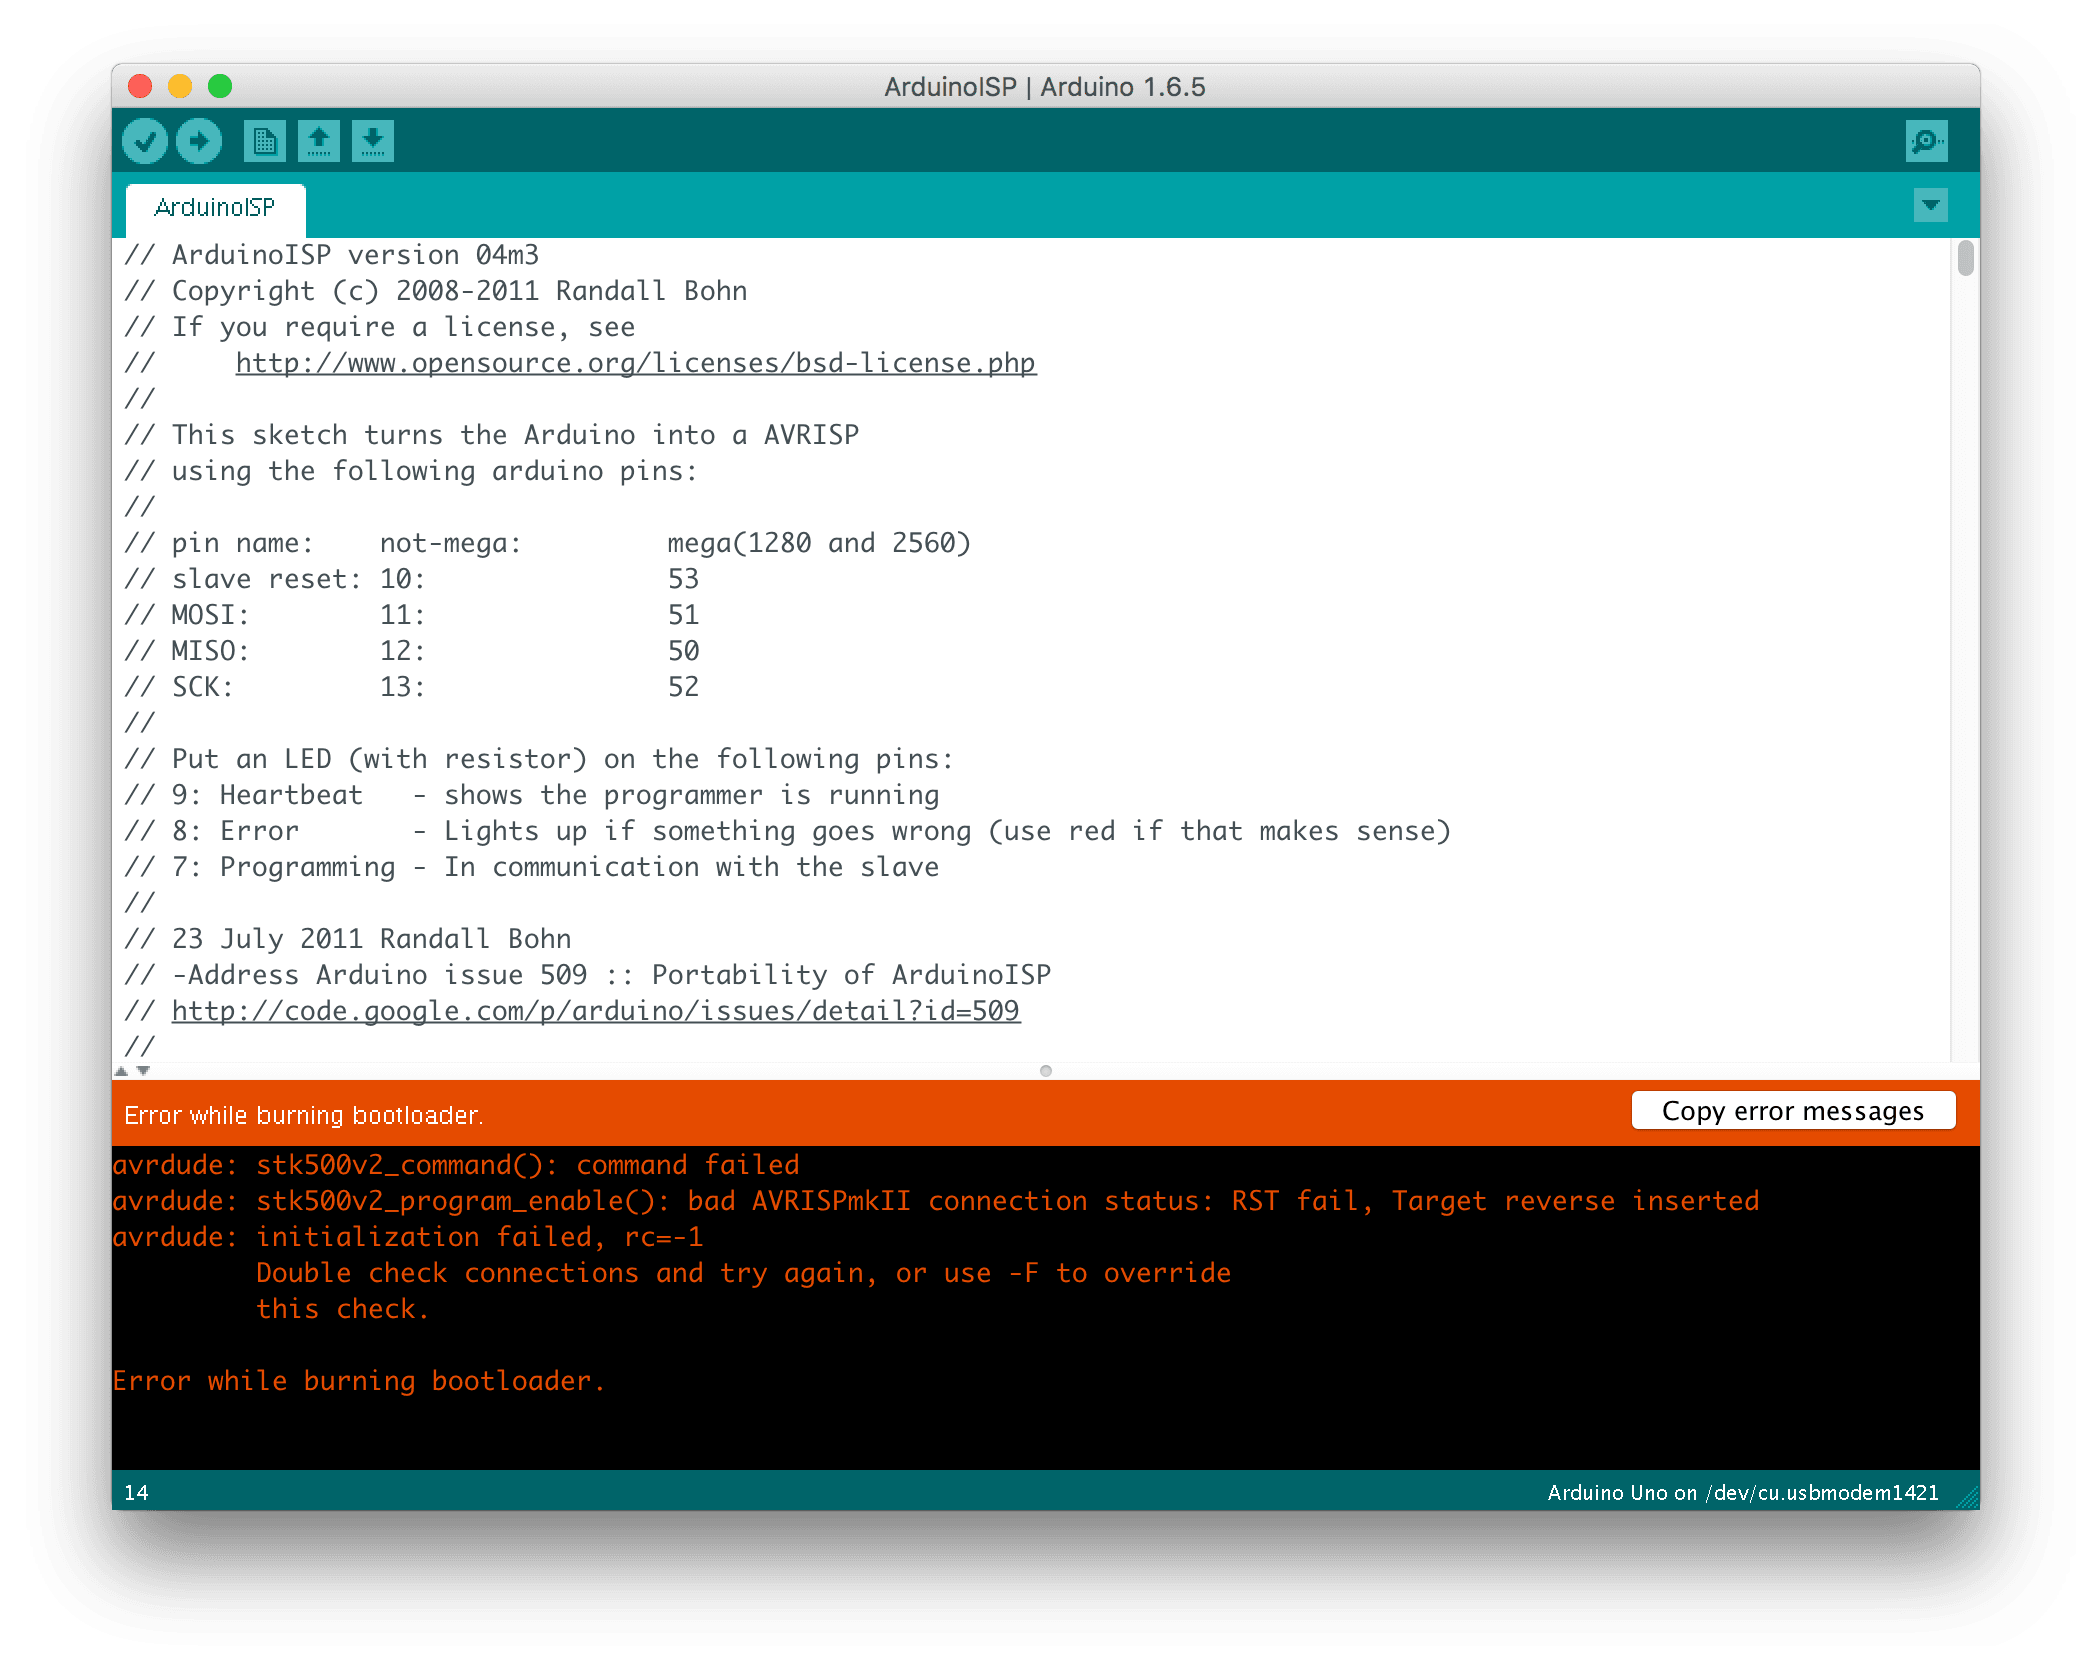The height and width of the screenshot is (1670, 2092).
Task: Click the line number 14 in status bar
Action: (x=136, y=1492)
